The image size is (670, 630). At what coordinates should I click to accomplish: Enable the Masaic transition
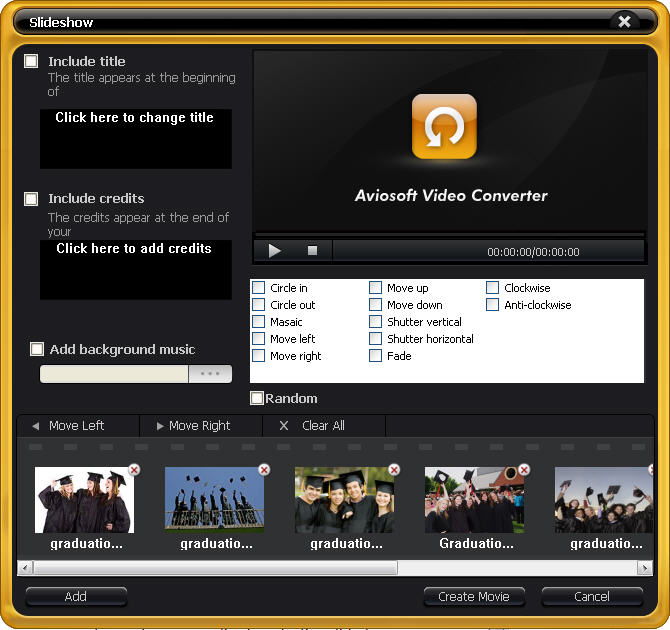click(x=259, y=321)
